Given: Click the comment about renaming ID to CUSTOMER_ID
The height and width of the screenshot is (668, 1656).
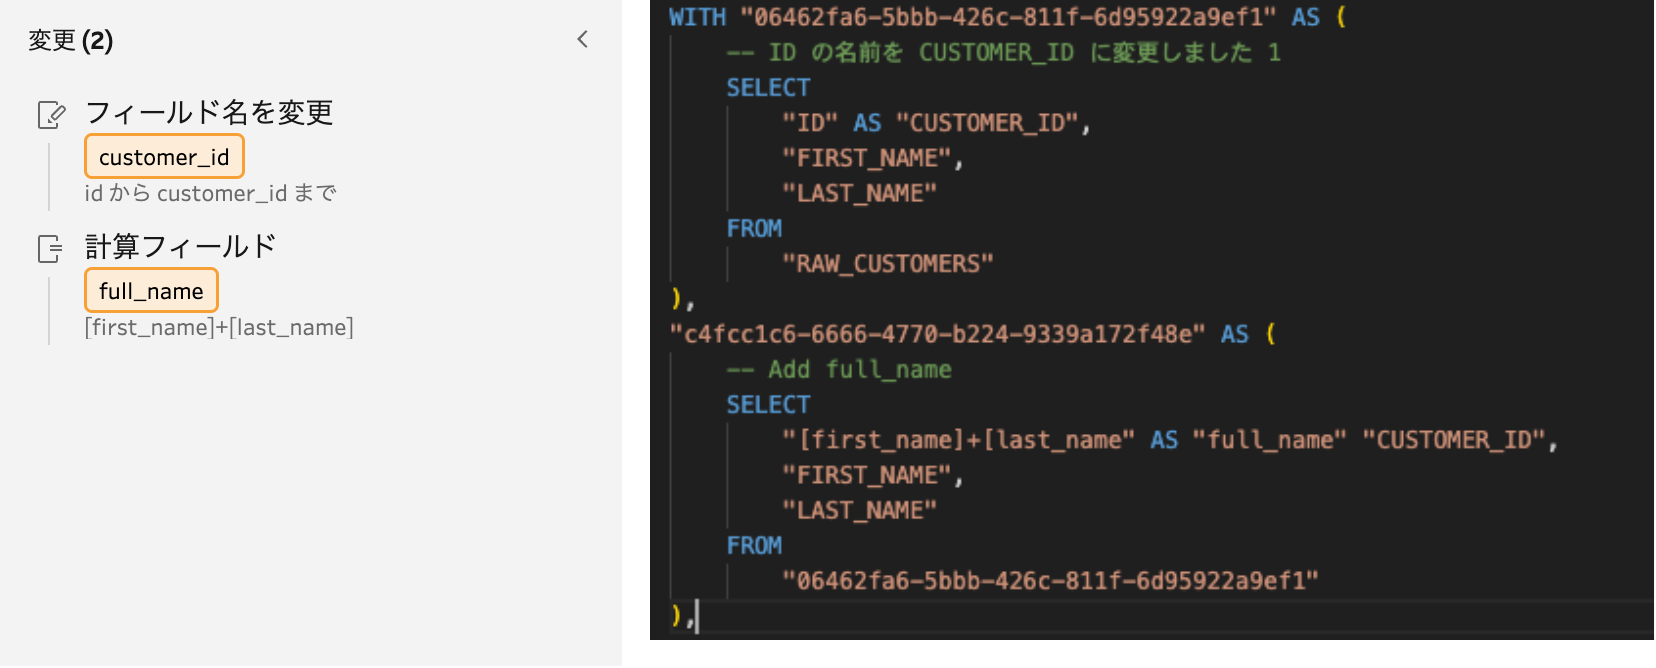Looking at the screenshot, I should pyautogui.click(x=1003, y=52).
